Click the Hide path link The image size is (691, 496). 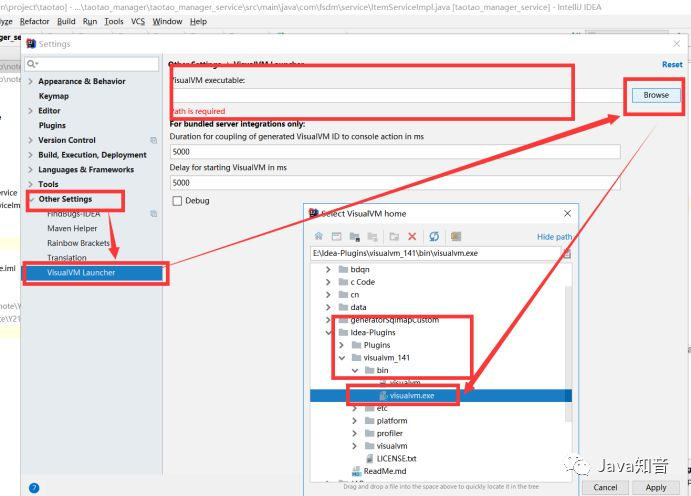pos(554,237)
